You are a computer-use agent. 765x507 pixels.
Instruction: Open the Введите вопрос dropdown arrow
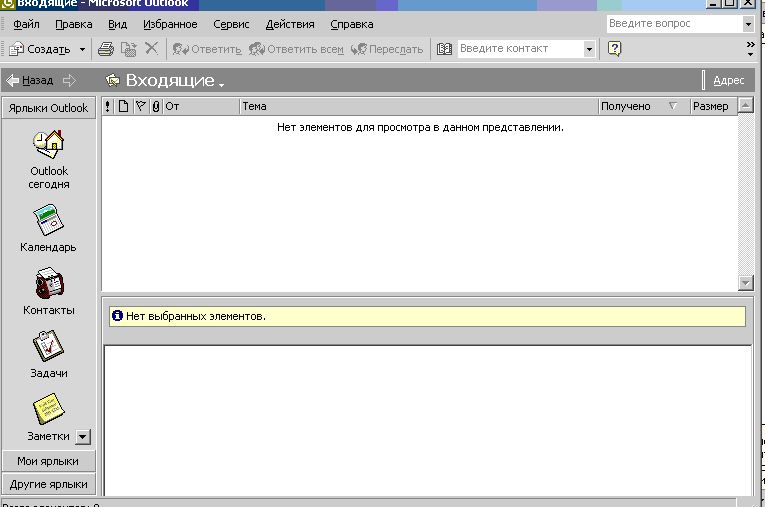[x=748, y=23]
